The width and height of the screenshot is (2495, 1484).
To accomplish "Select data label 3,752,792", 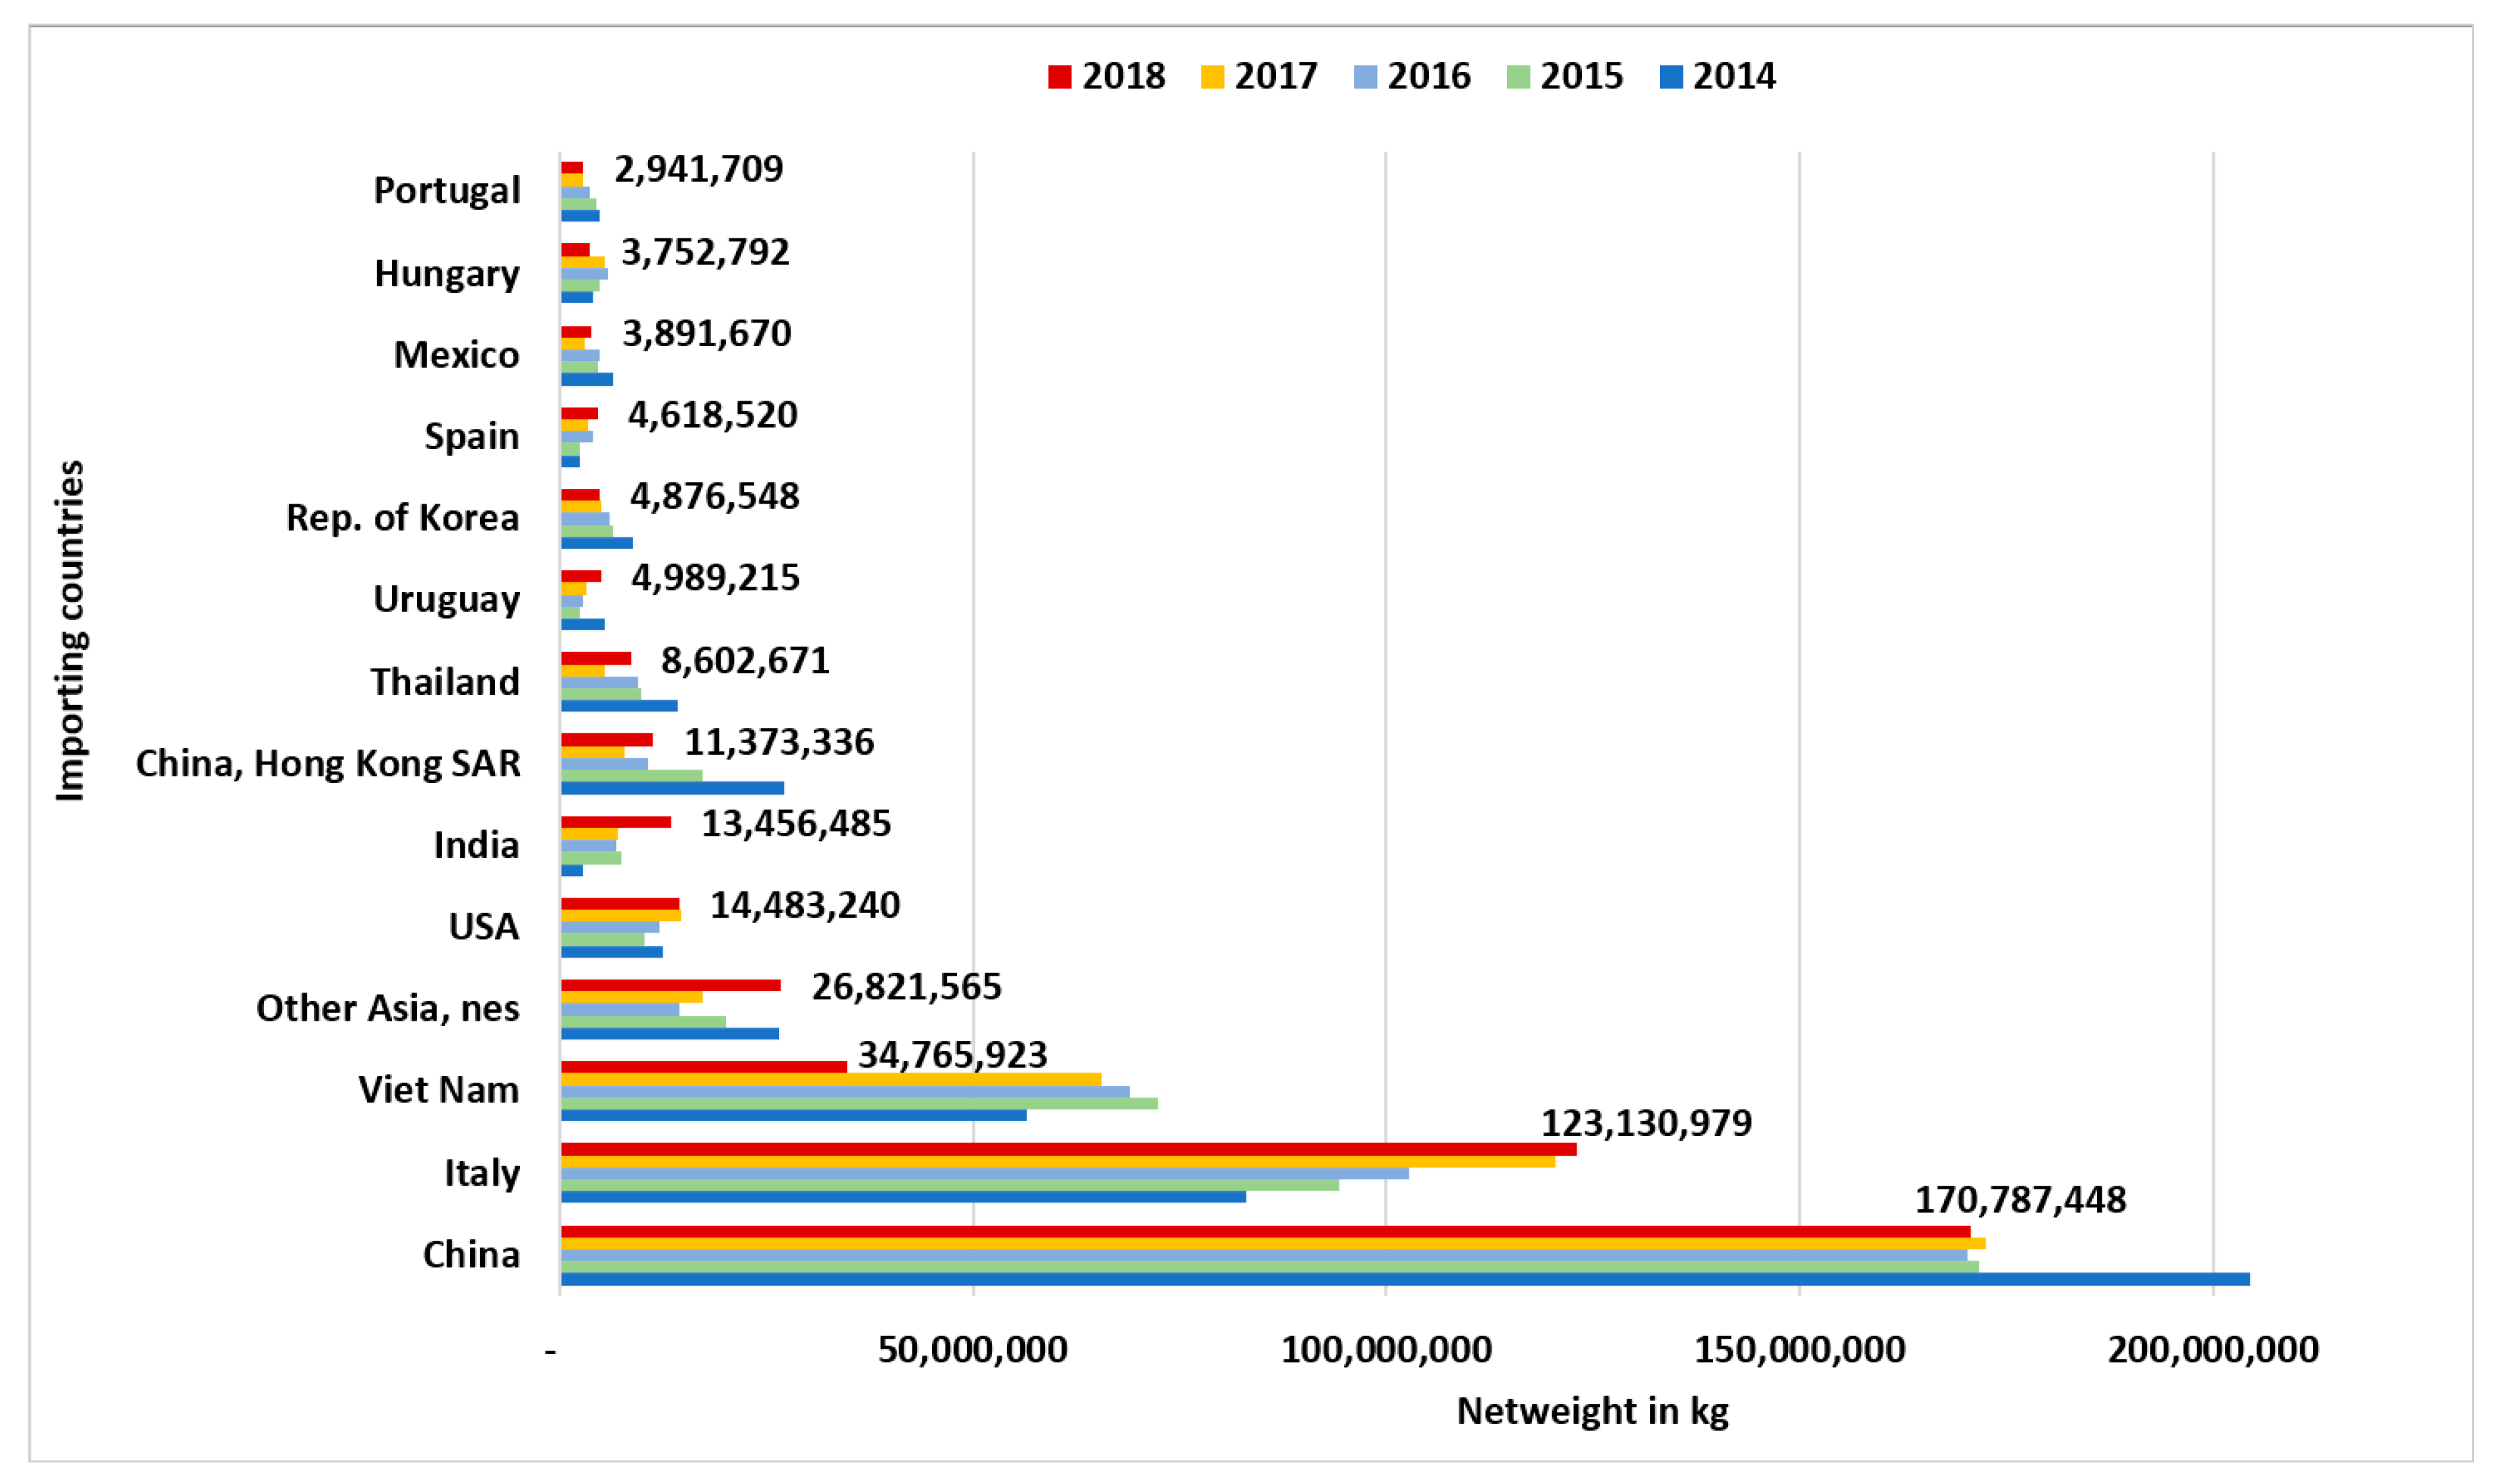I will coord(706,253).
